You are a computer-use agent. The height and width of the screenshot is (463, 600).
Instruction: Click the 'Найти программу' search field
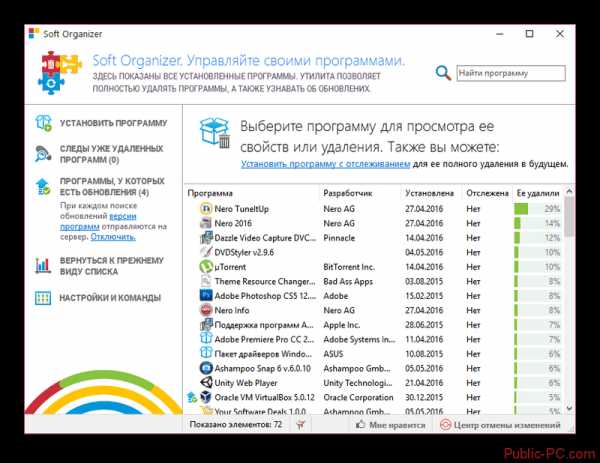click(x=511, y=73)
